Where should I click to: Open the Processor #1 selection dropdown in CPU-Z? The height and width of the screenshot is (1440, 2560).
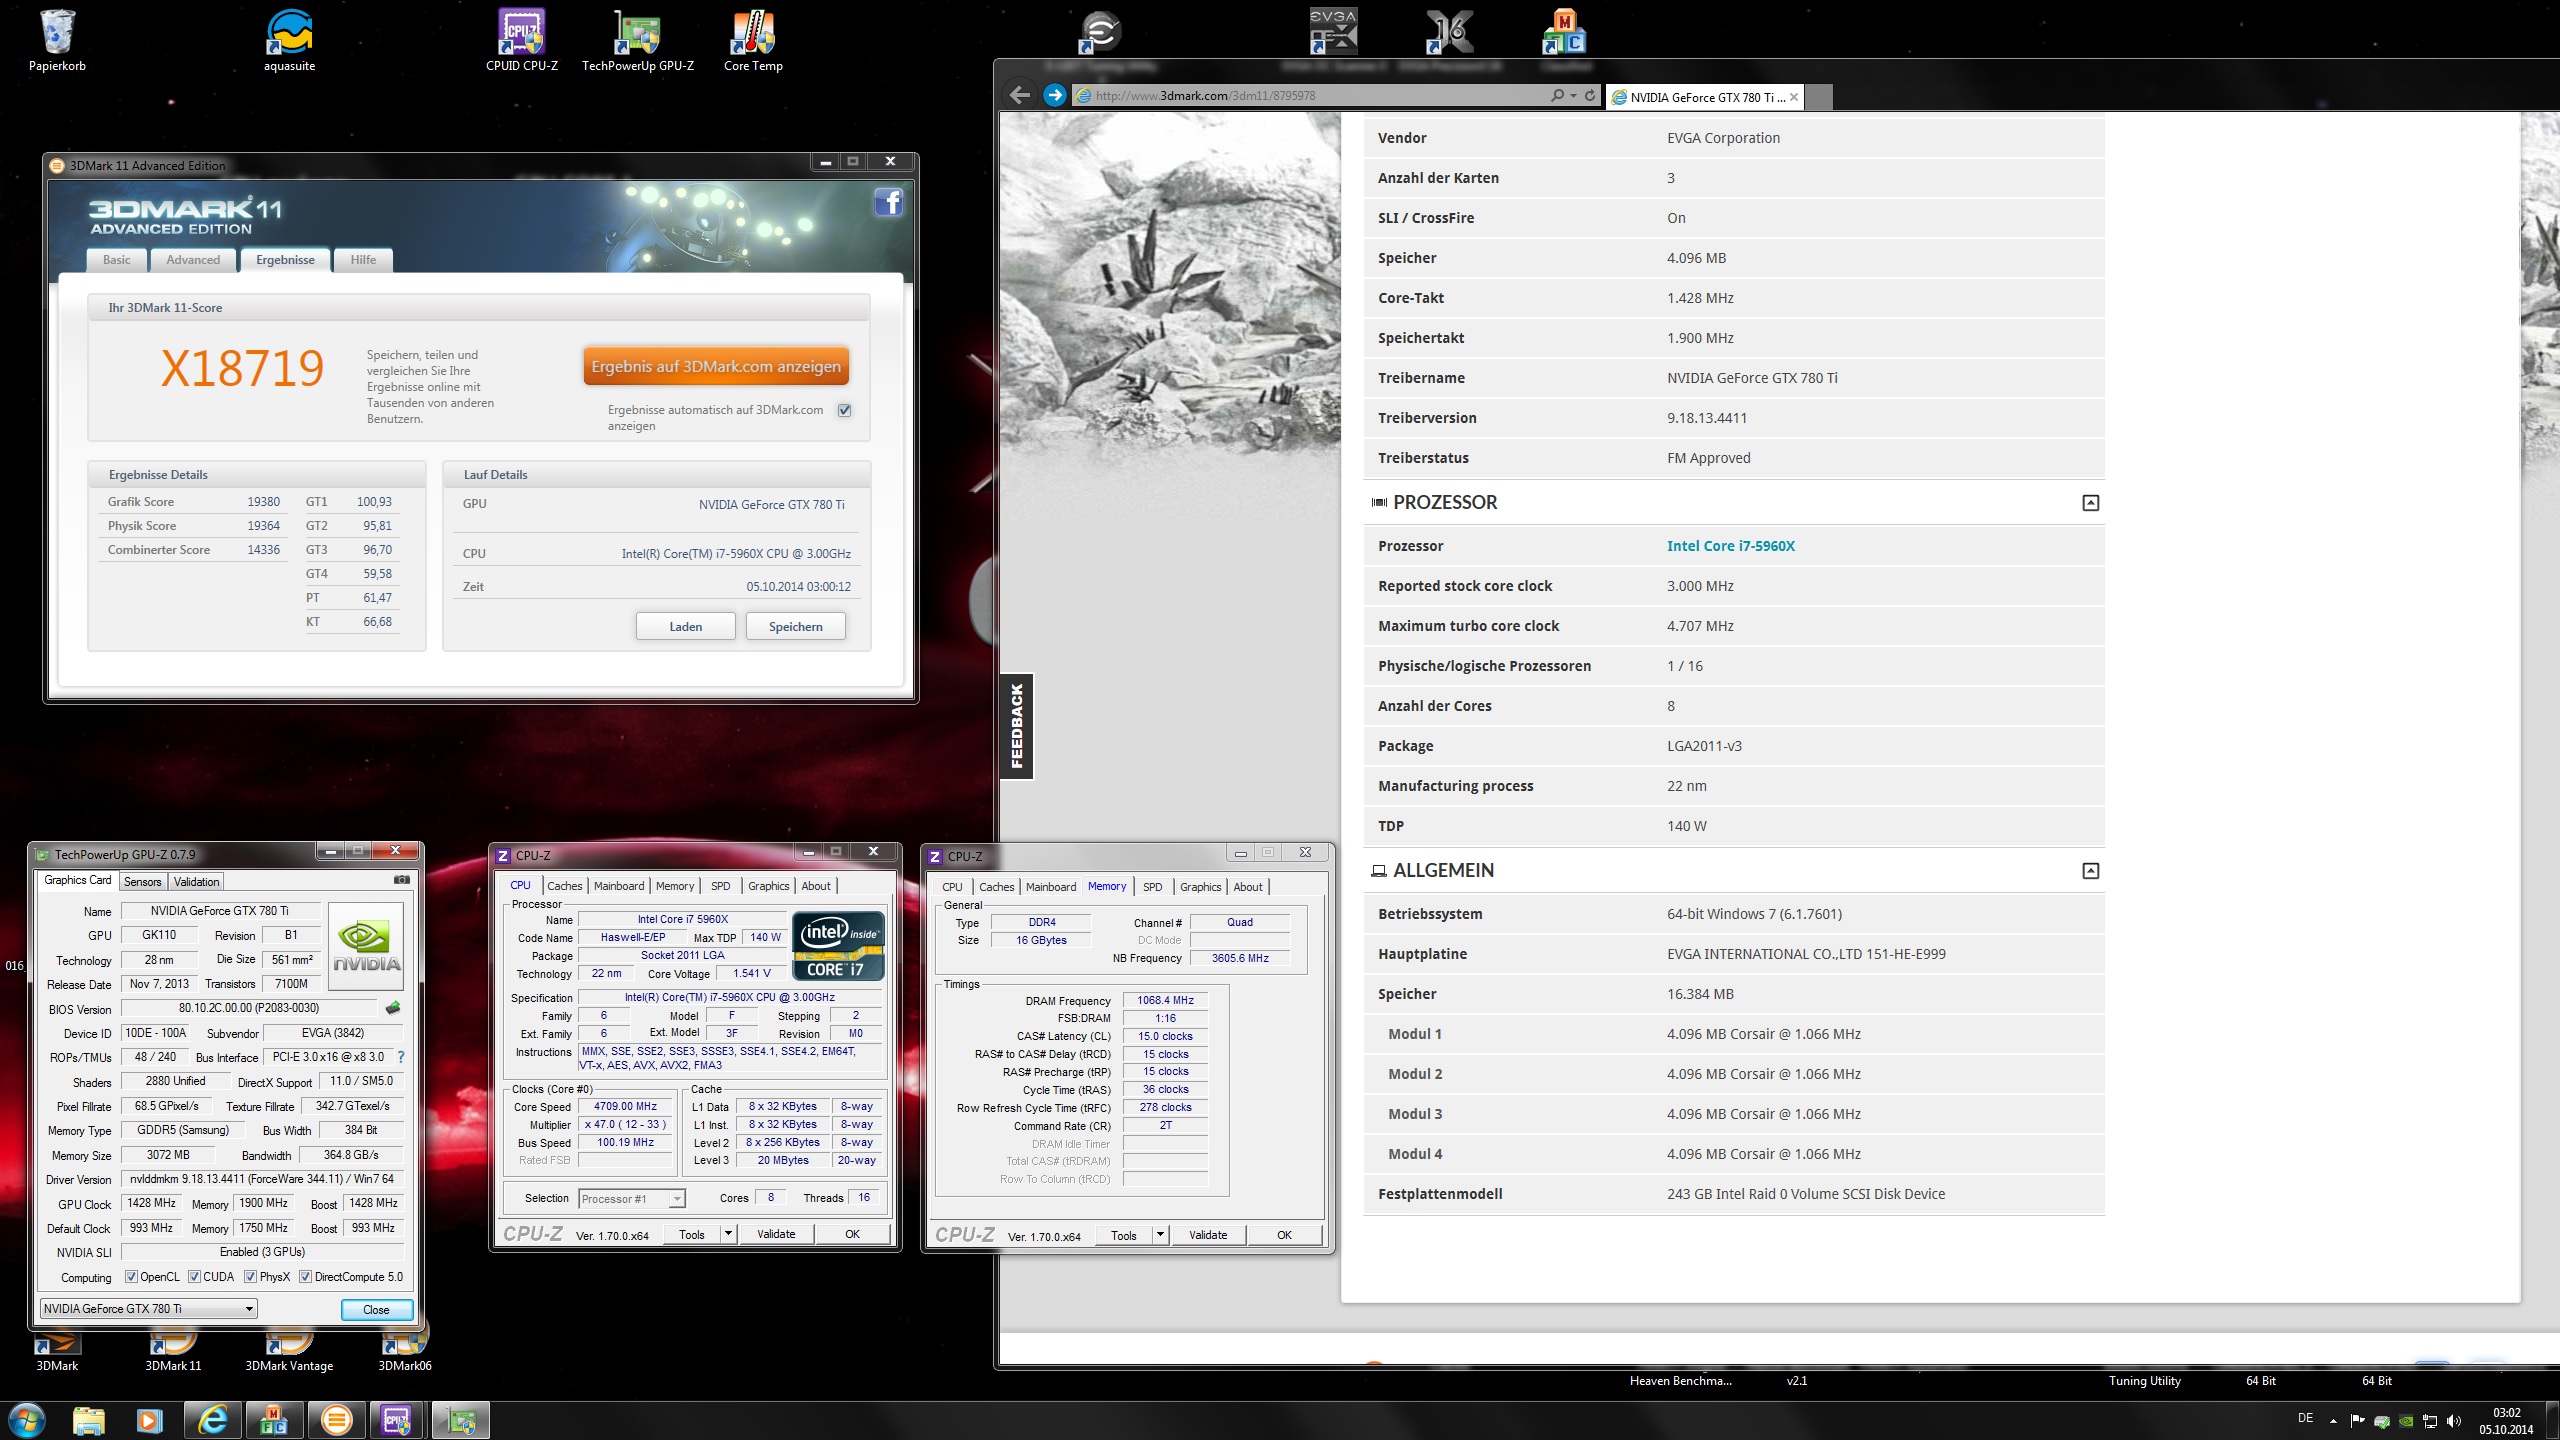point(631,1198)
